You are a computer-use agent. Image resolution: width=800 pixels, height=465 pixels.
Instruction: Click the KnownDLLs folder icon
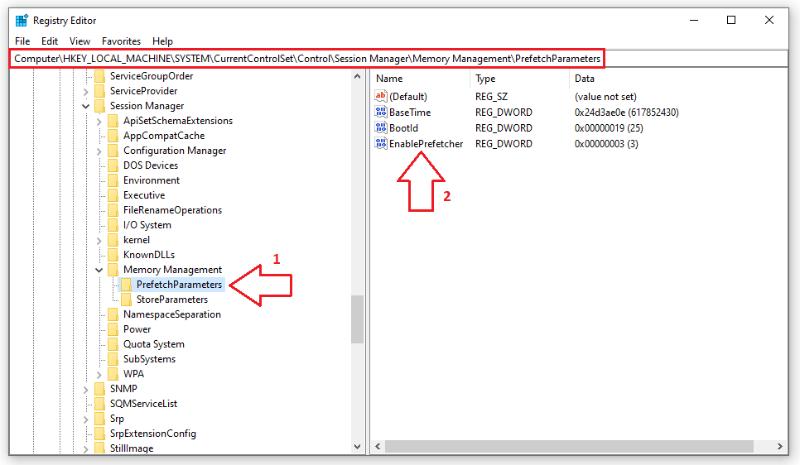[113, 254]
